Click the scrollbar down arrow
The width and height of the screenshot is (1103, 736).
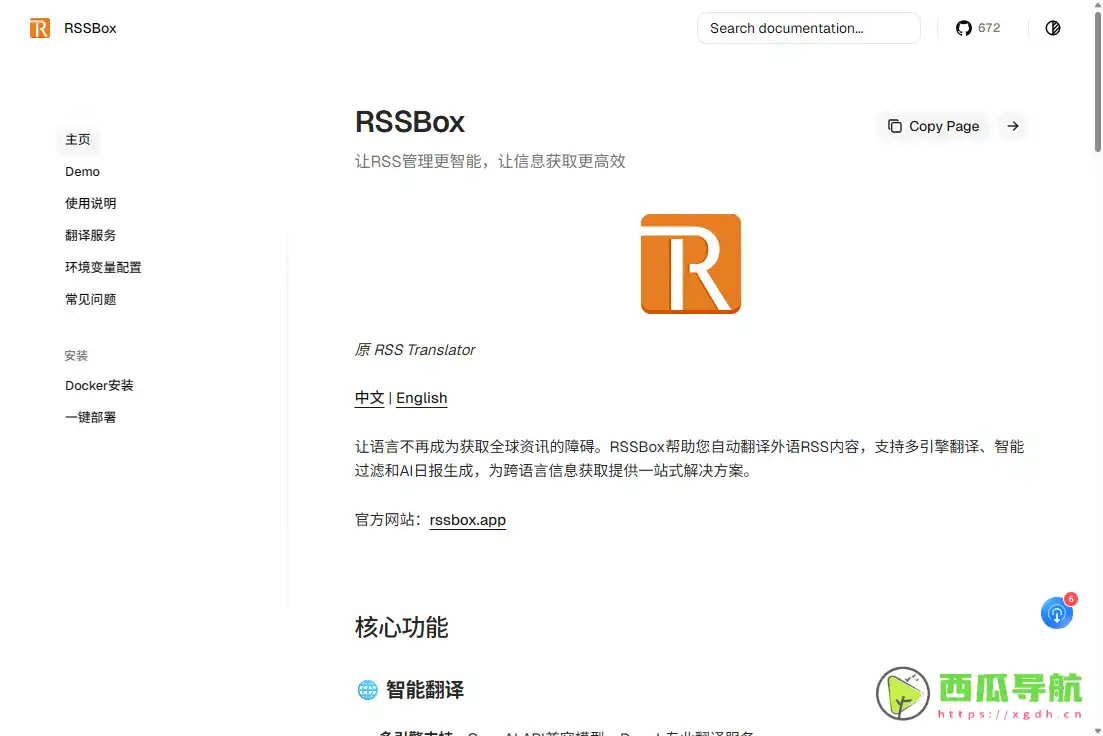(1097, 730)
